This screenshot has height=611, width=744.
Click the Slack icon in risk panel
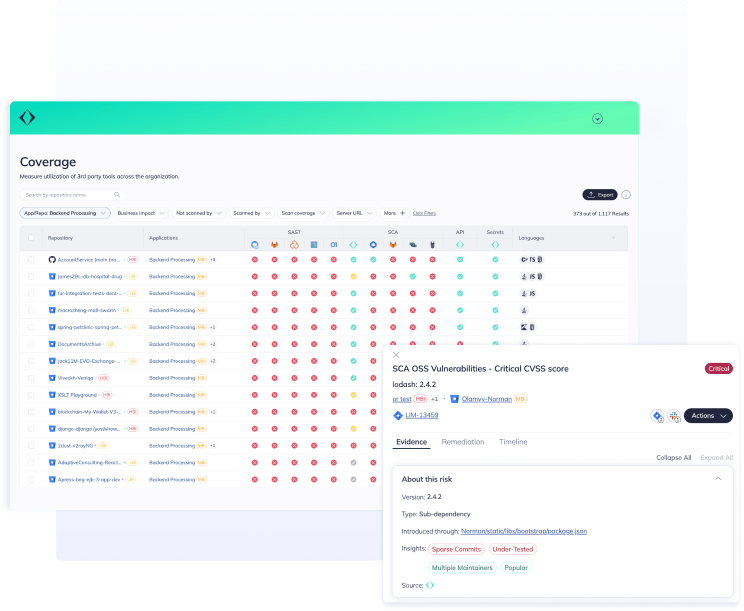(x=674, y=416)
